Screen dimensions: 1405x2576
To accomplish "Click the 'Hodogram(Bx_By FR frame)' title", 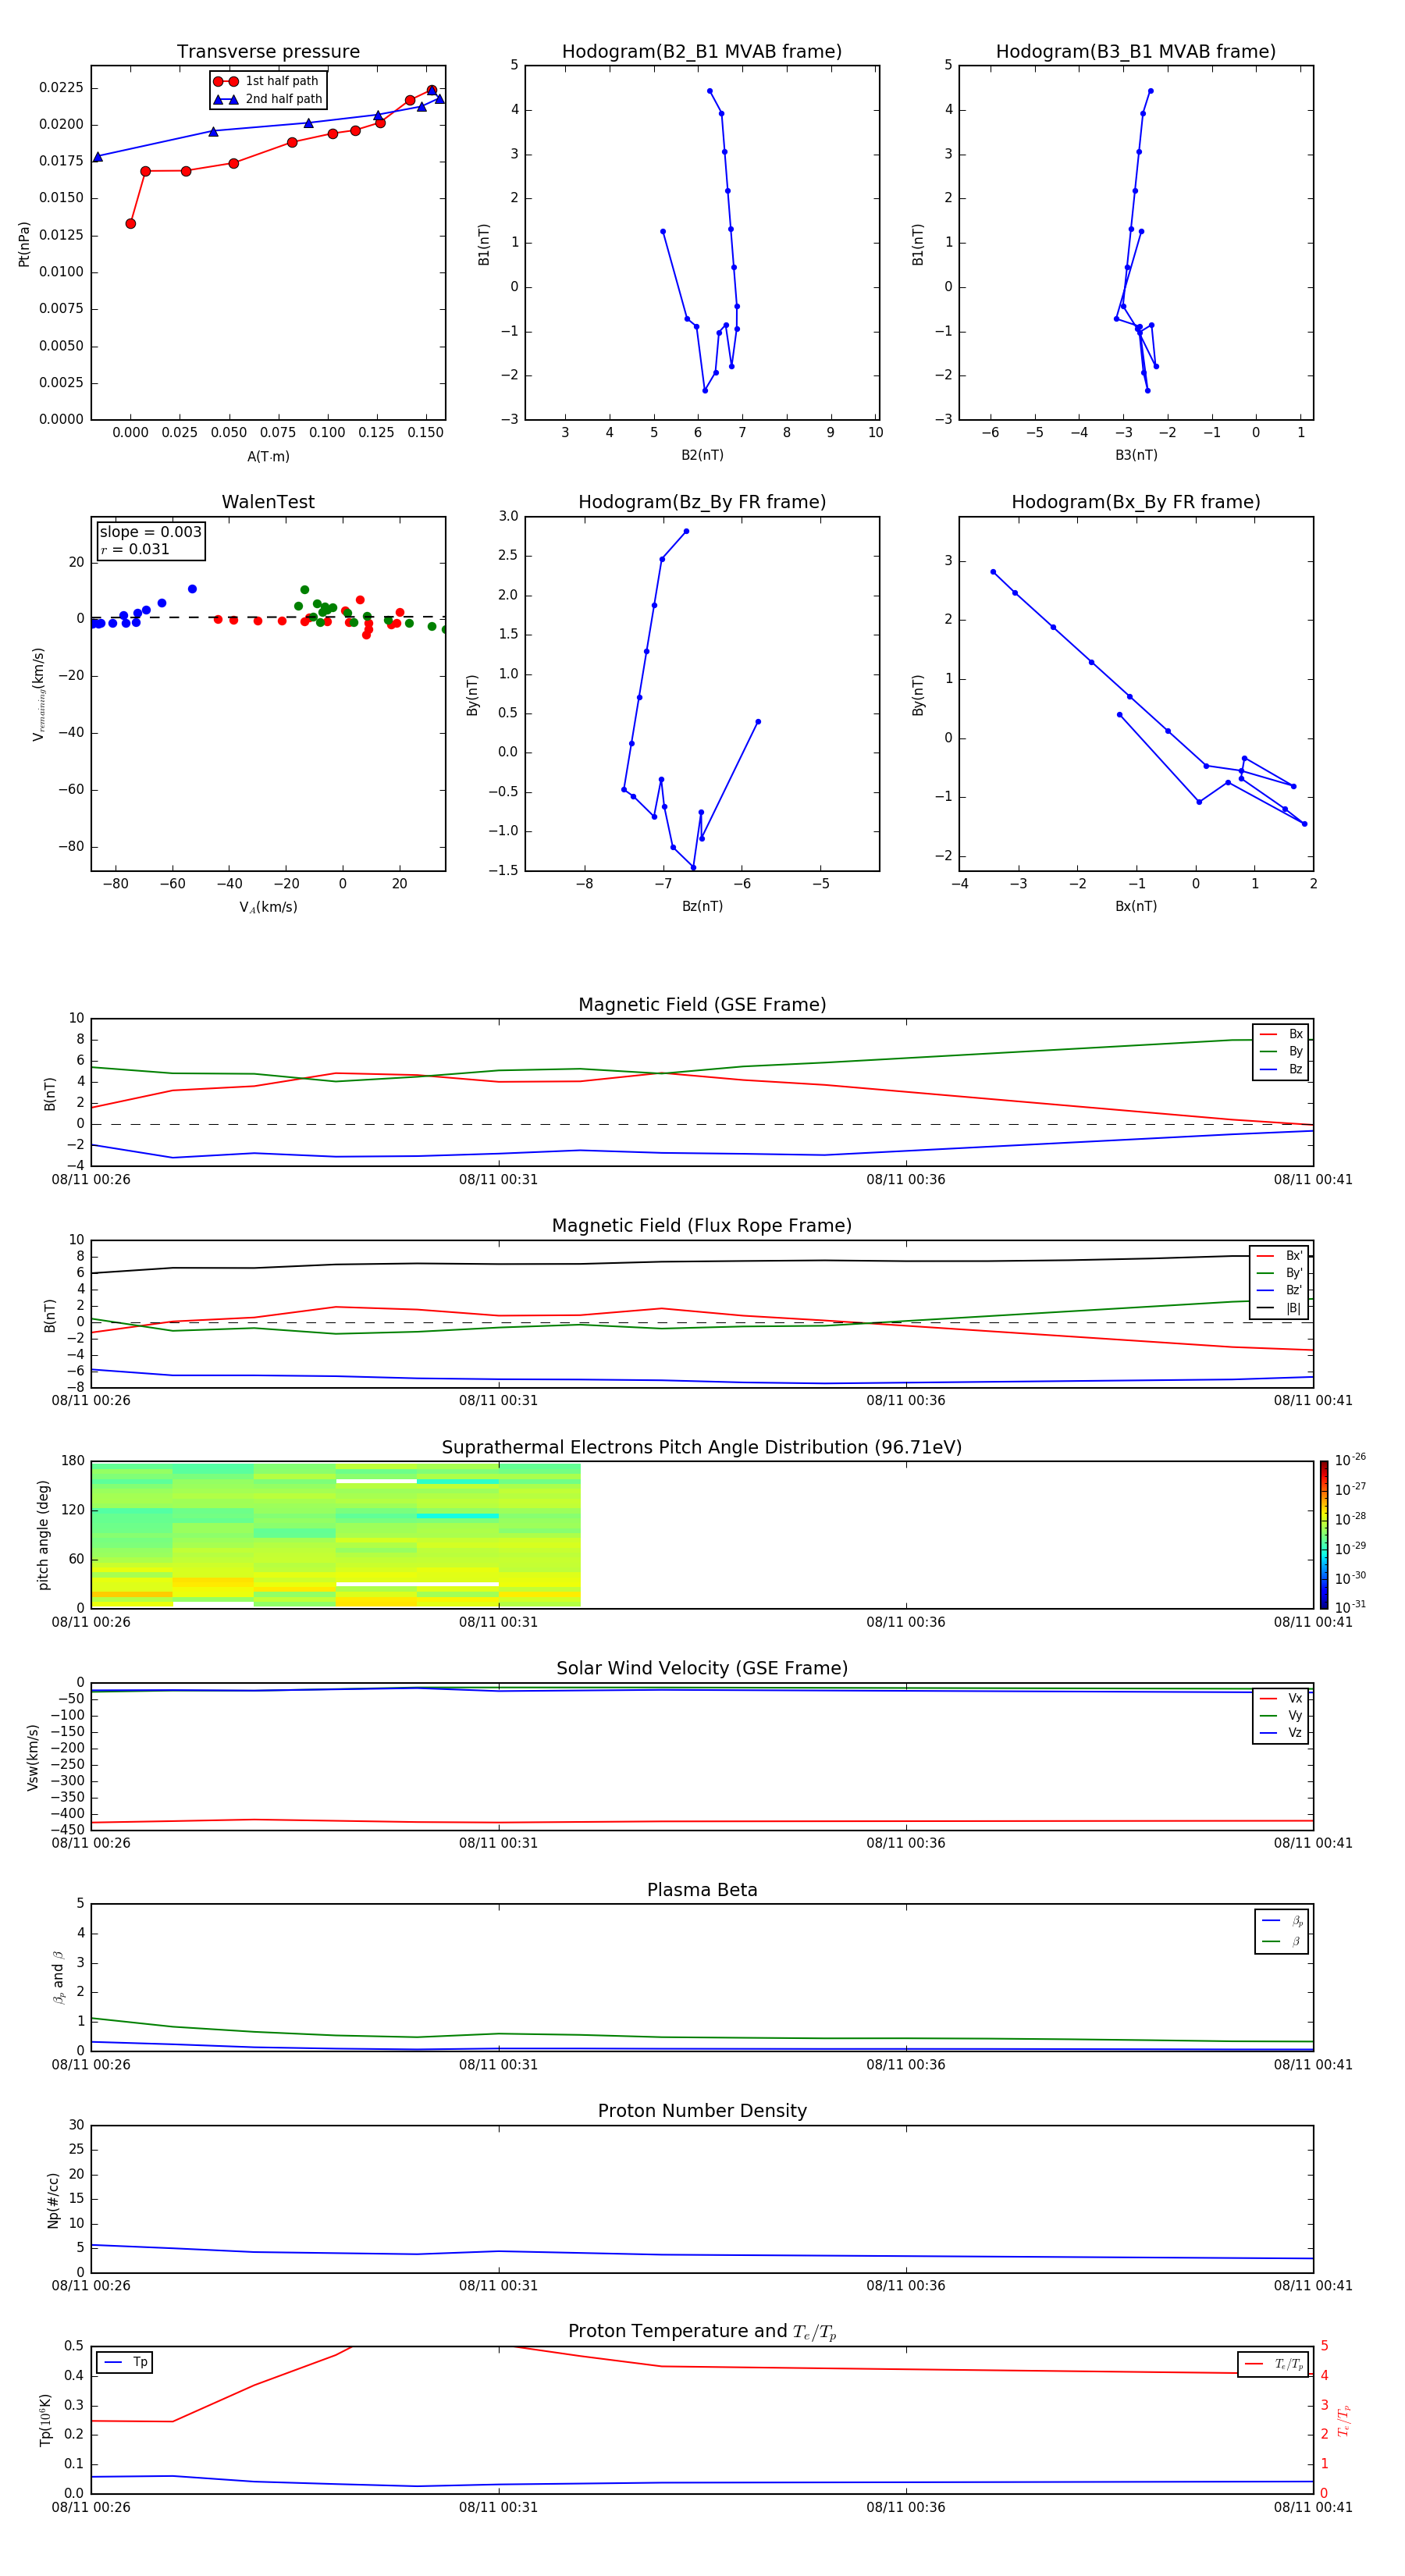I will tap(1136, 502).
